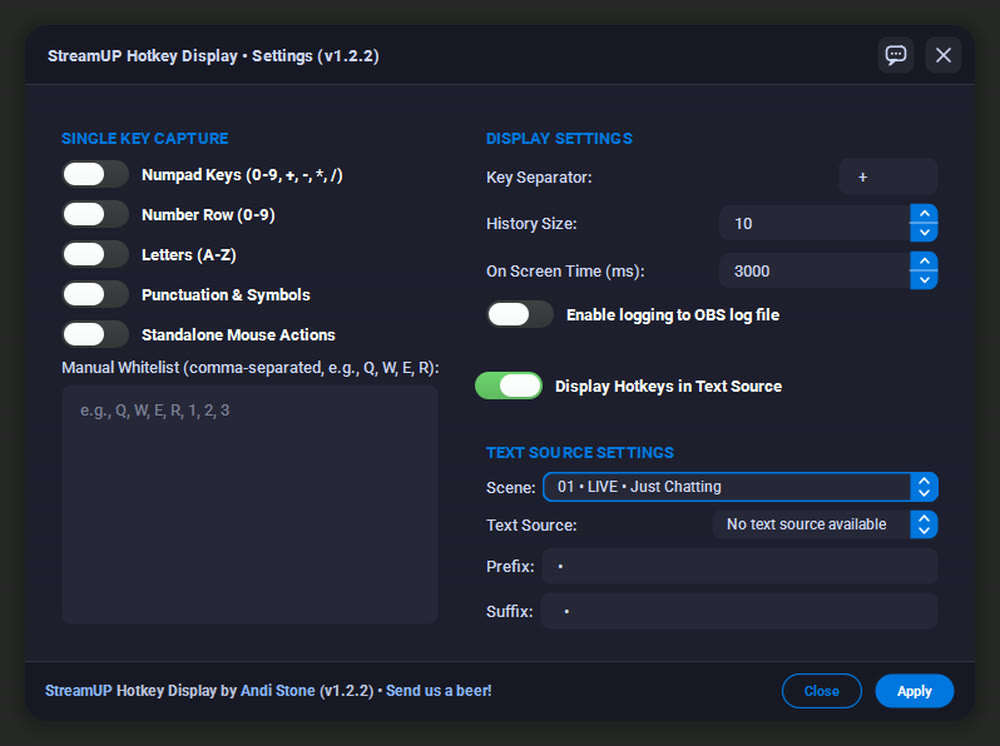Increase On Screen Time with up arrow
The width and height of the screenshot is (1000, 746).
tap(924, 261)
